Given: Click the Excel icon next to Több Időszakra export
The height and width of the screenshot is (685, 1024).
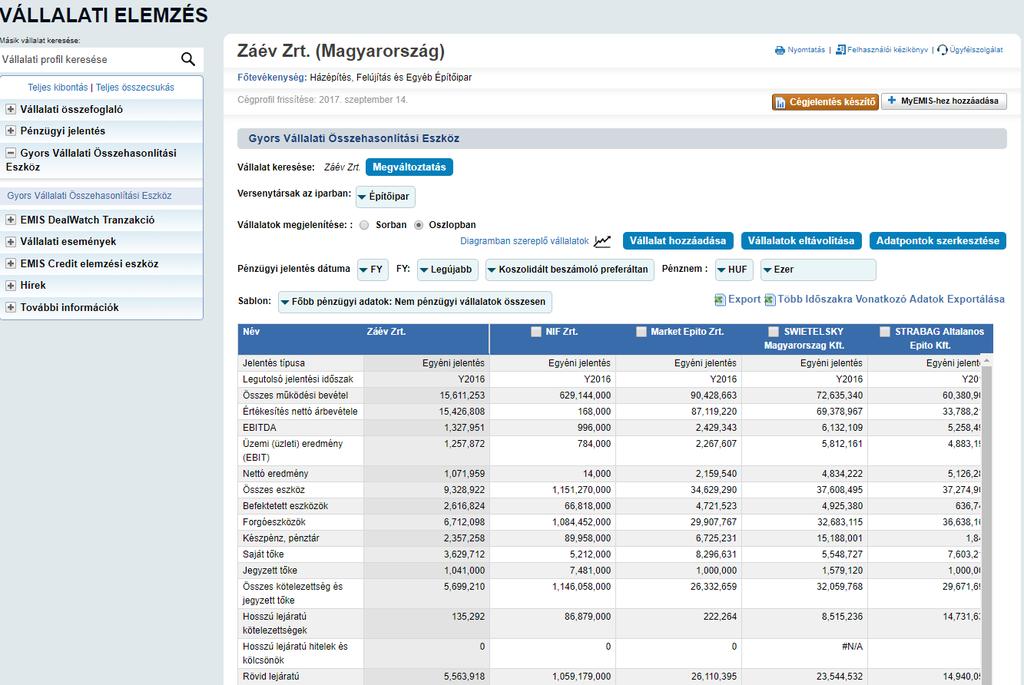Looking at the screenshot, I should click(770, 300).
